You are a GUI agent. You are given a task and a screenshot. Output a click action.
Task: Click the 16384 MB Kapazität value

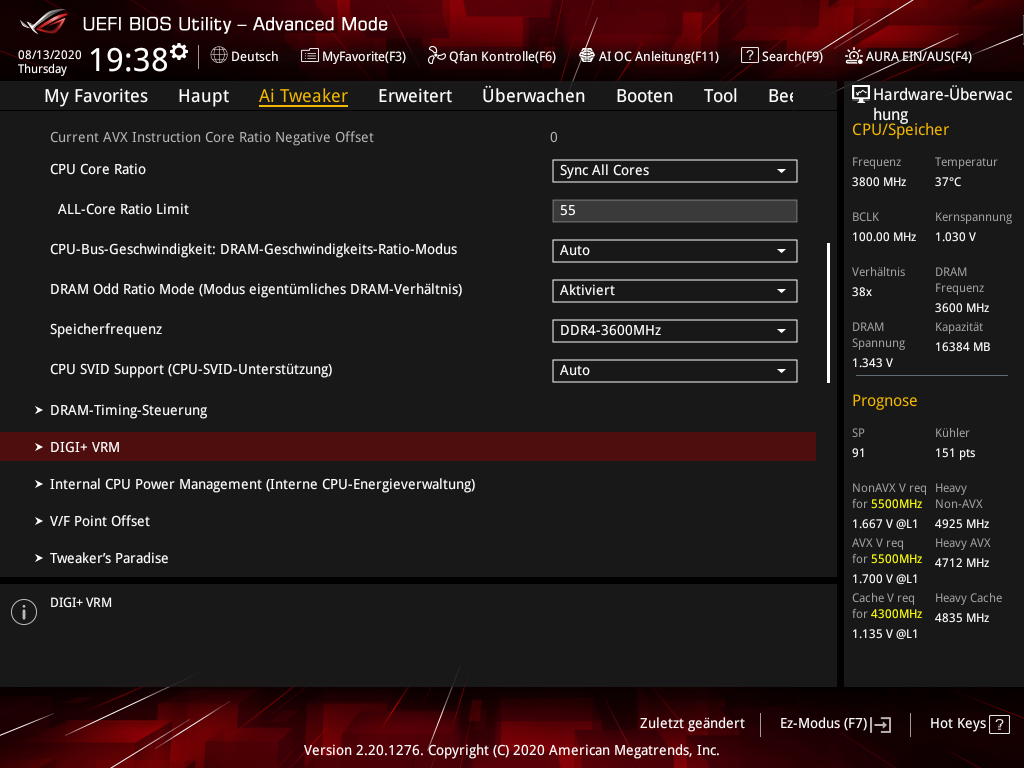click(x=963, y=347)
